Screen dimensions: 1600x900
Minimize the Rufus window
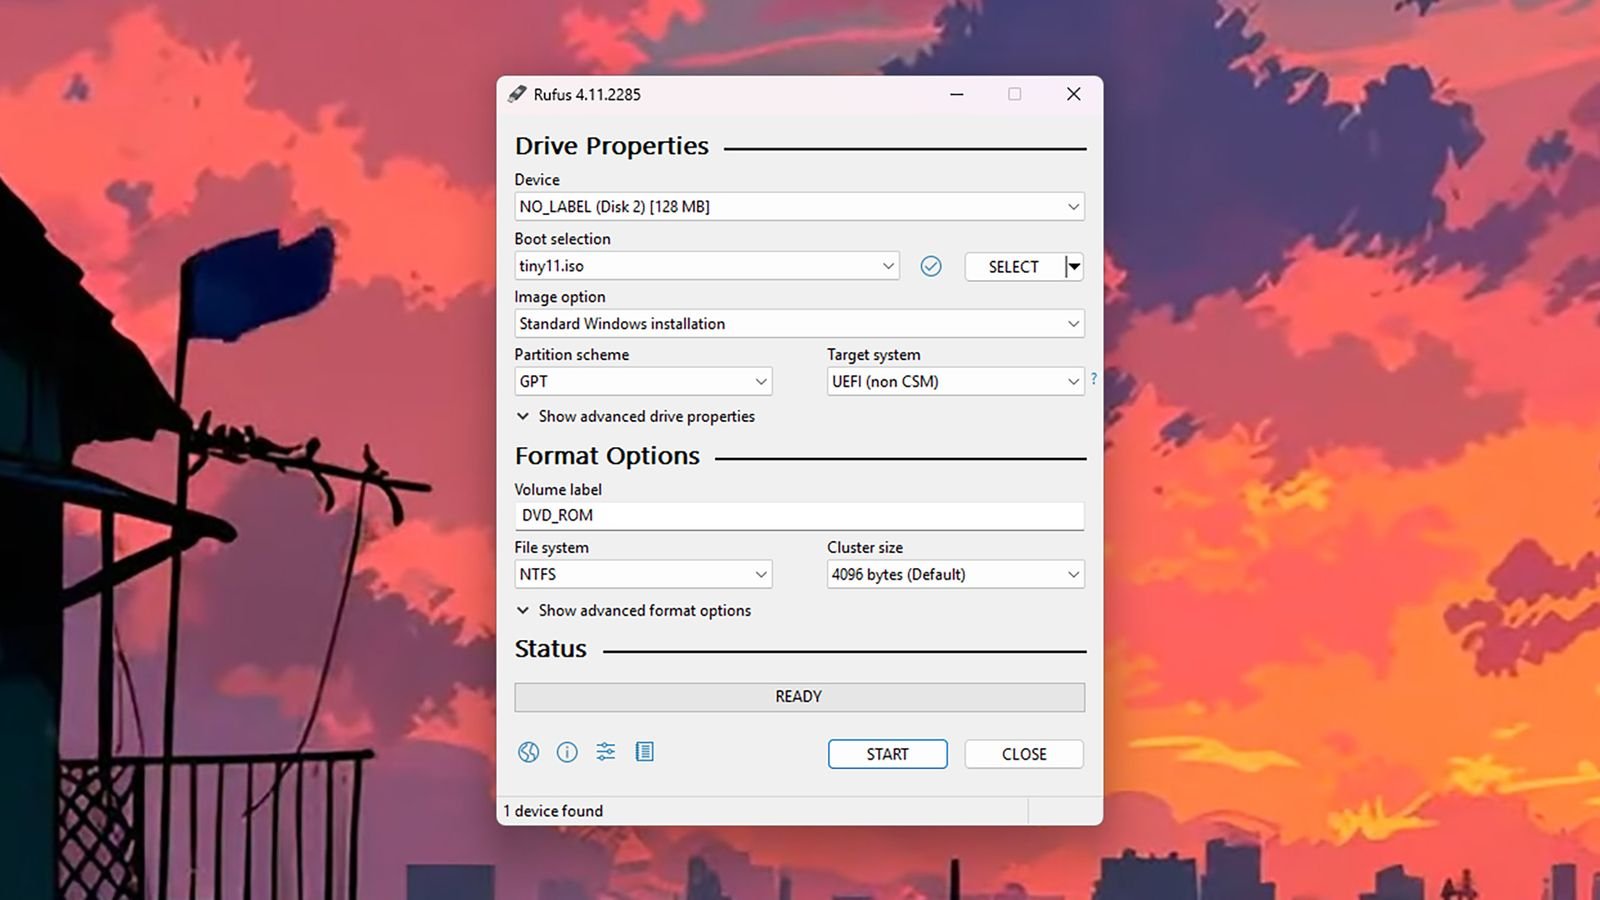tap(957, 94)
